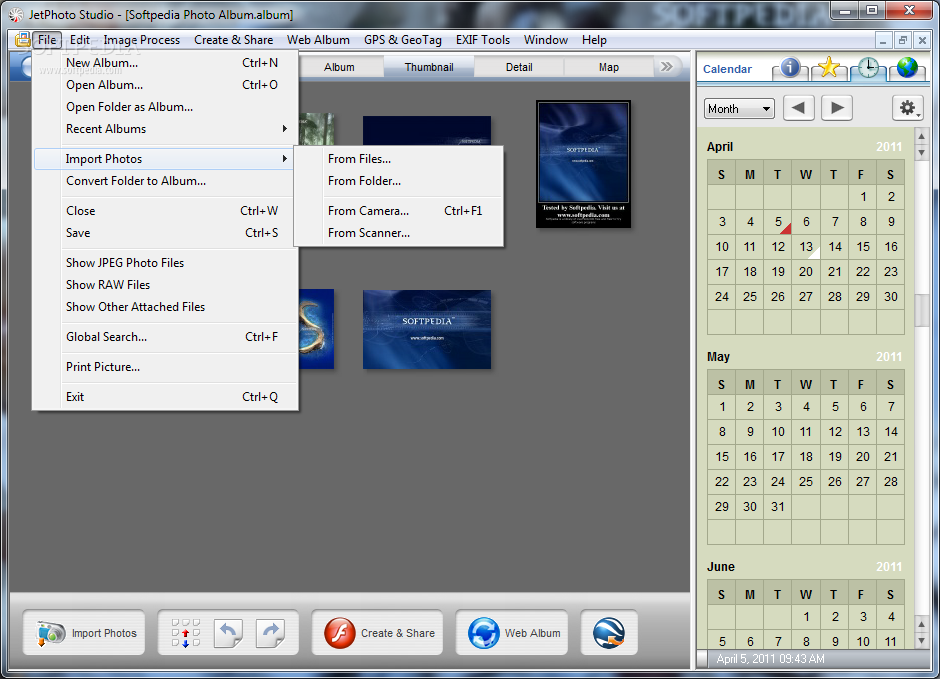Select April 20 in calendar
Screen dimensions: 940x679
(806, 272)
